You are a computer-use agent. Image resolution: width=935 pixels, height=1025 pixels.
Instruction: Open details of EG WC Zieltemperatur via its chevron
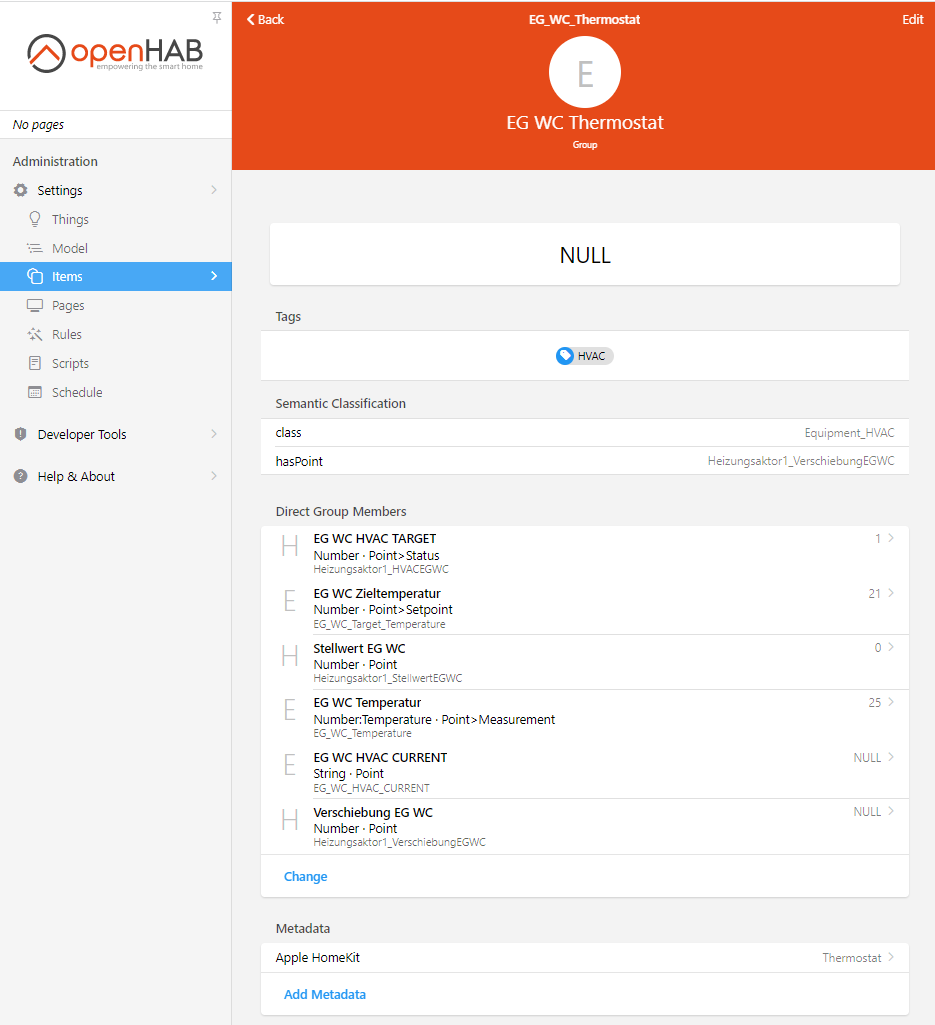click(x=888, y=593)
